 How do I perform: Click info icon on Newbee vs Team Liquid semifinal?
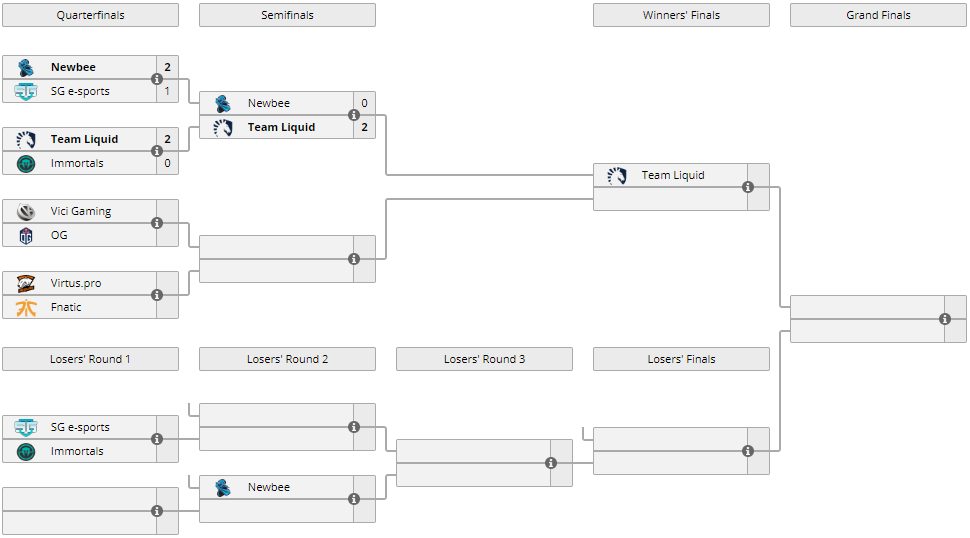tap(354, 115)
